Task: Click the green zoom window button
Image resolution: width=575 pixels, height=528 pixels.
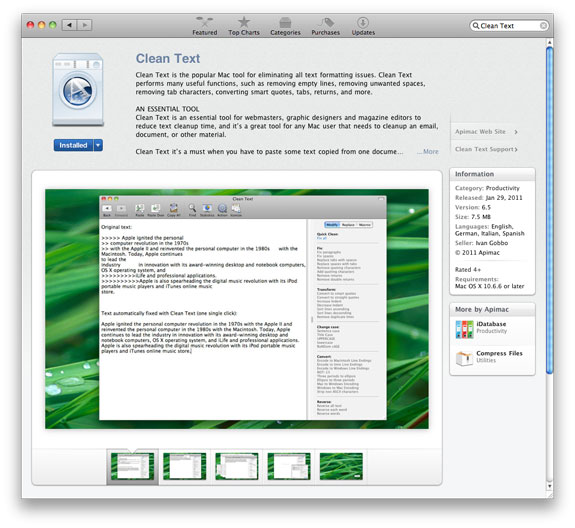Action: [52, 25]
